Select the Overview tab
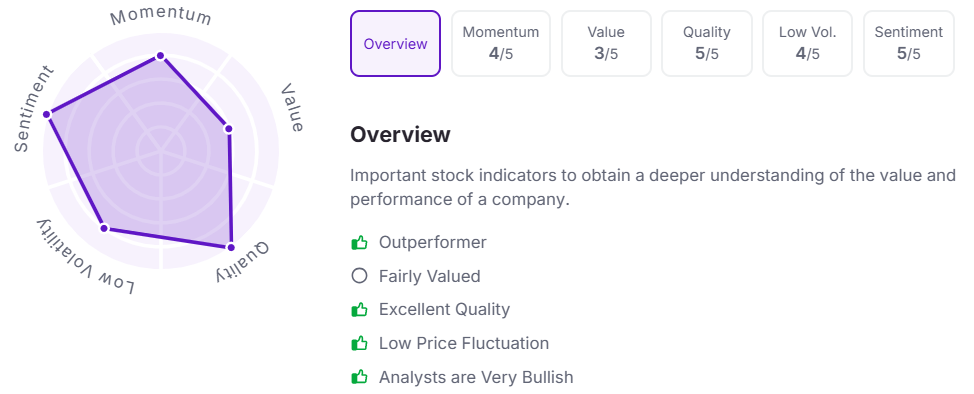Image resolution: width=974 pixels, height=394 pixels. [x=395, y=44]
